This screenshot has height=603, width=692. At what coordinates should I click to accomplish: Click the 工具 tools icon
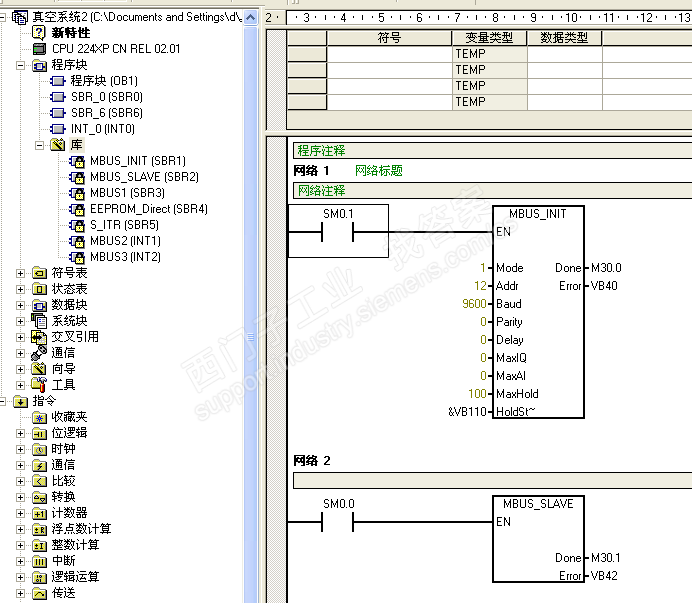tap(39, 385)
